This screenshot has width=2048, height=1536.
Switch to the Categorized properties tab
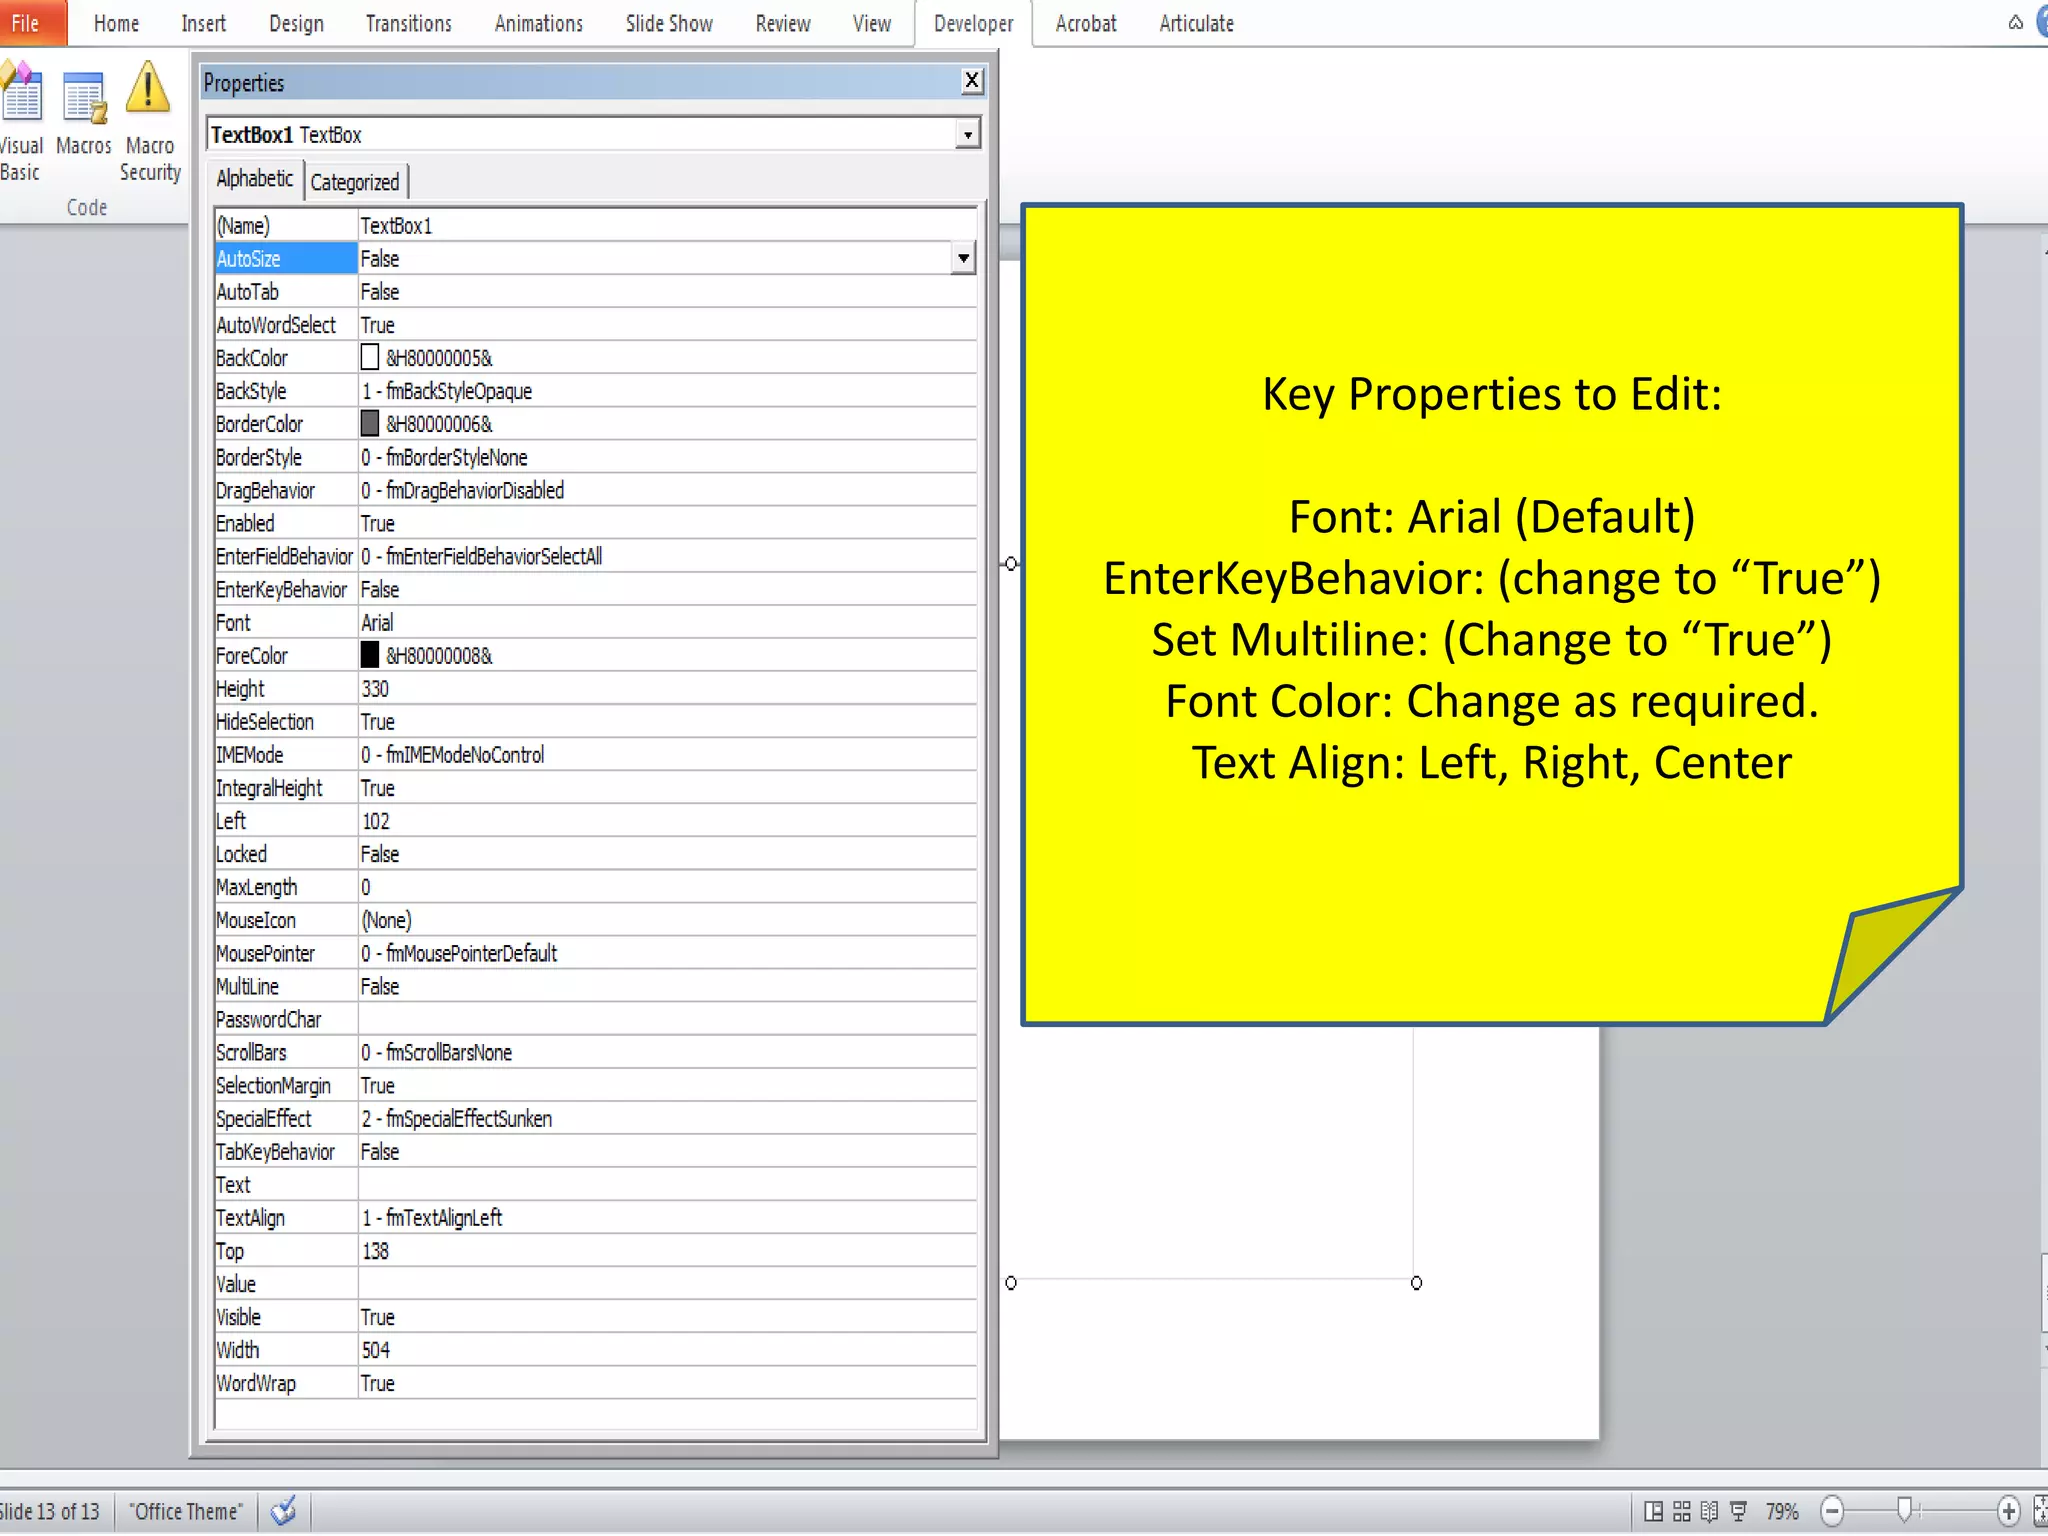355,182
